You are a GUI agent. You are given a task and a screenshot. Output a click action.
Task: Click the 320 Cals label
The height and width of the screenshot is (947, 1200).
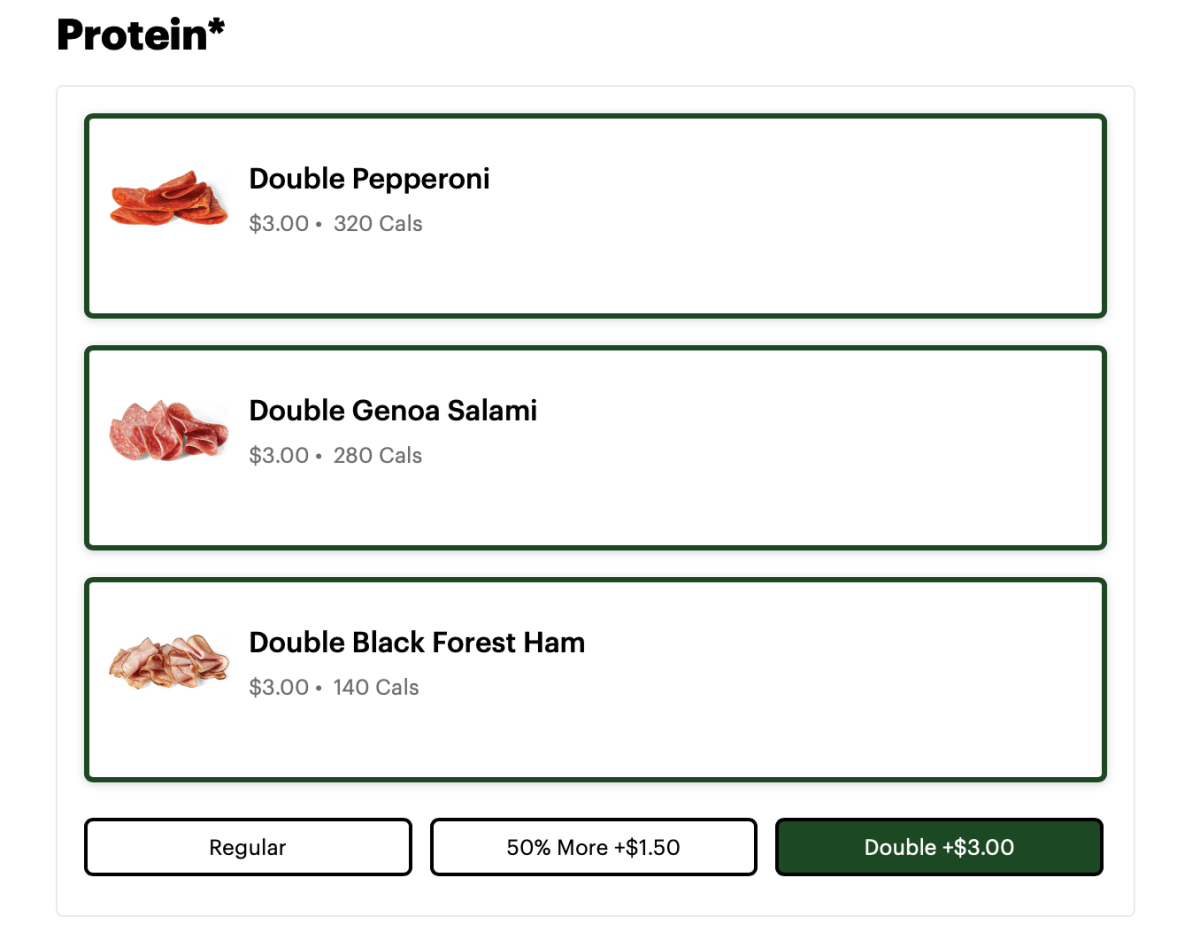(x=378, y=224)
